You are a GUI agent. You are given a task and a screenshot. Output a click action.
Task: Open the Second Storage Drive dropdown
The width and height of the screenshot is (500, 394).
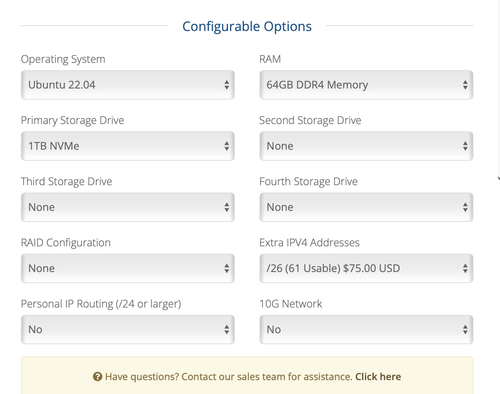[x=366, y=146]
